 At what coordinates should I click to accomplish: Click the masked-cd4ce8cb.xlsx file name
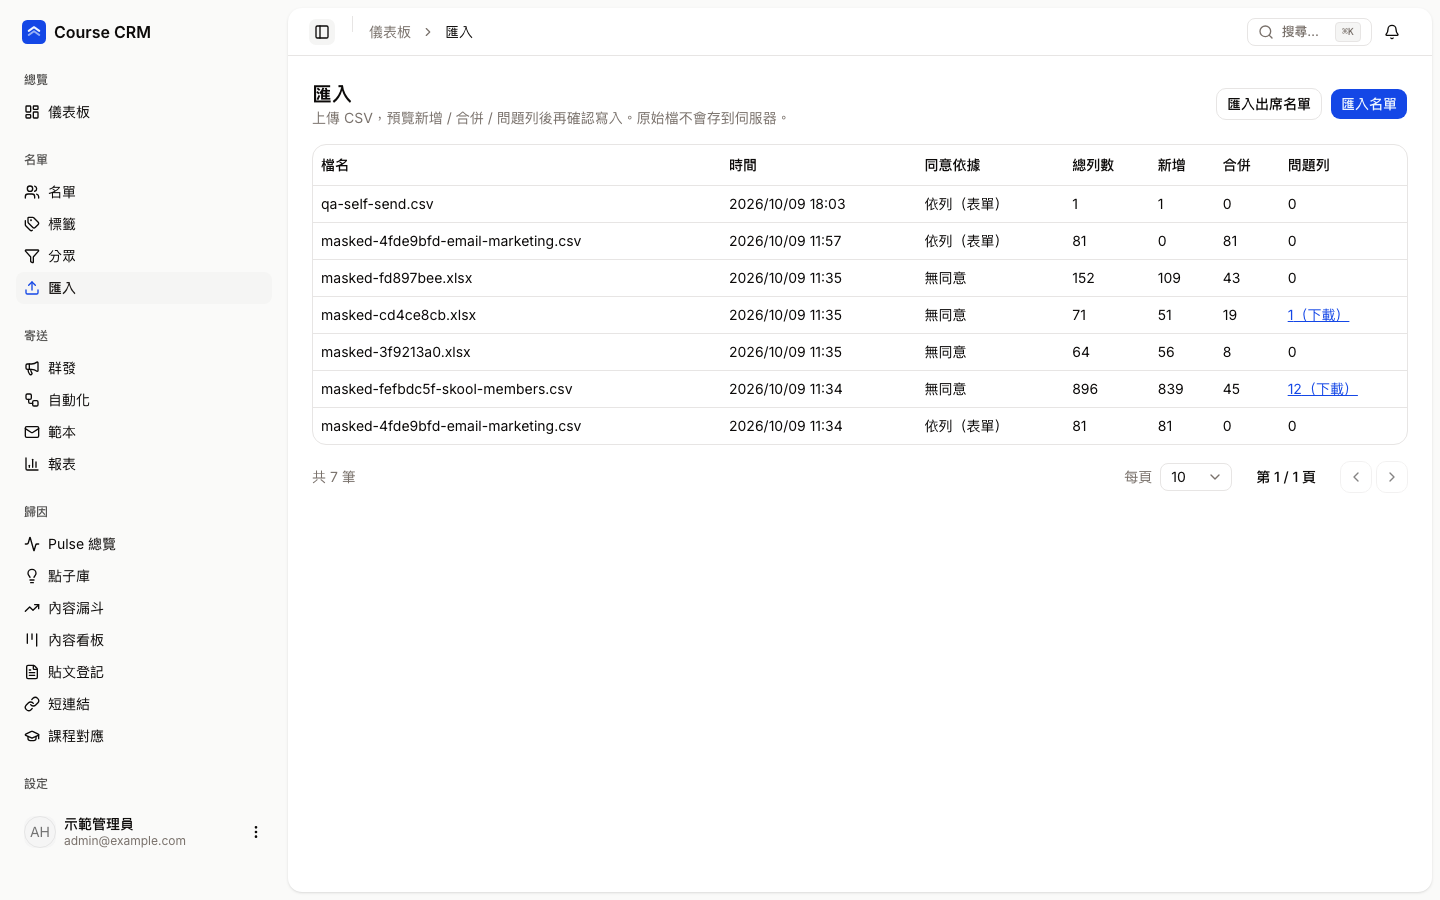[398, 315]
